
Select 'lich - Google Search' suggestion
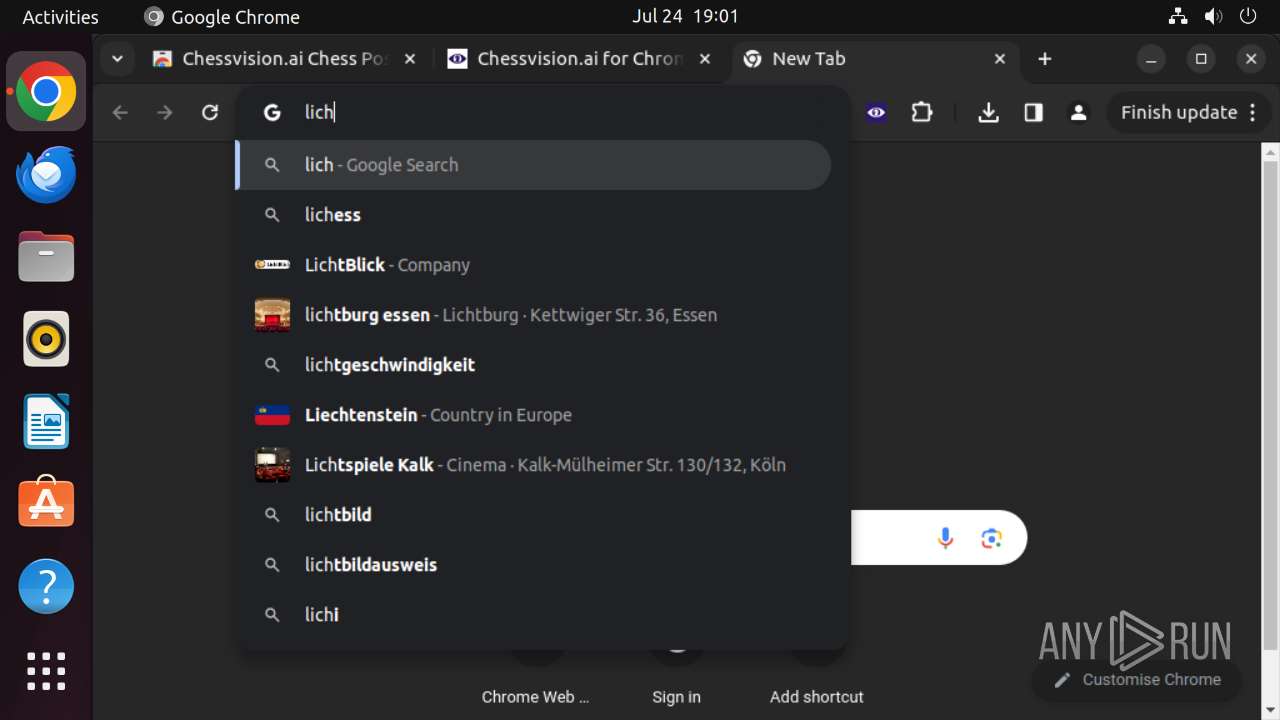click(533, 165)
